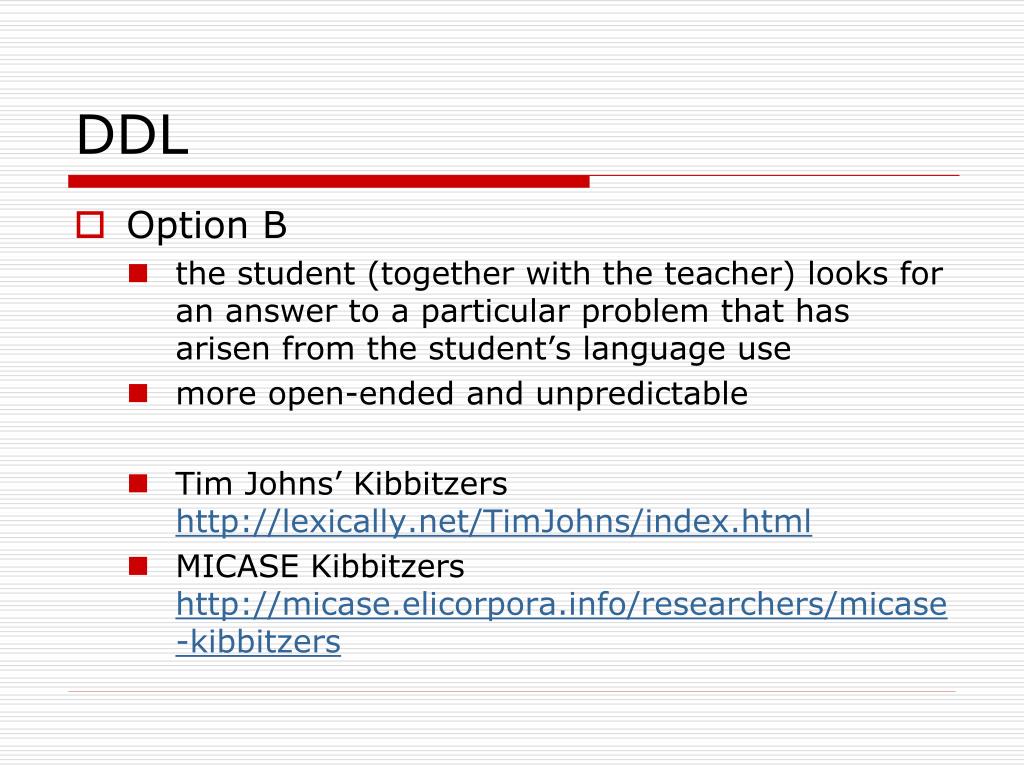The height and width of the screenshot is (768, 1024).
Task: Click red bullet before Tim Johns' Kibbitzers
Action: pyautogui.click(x=138, y=483)
